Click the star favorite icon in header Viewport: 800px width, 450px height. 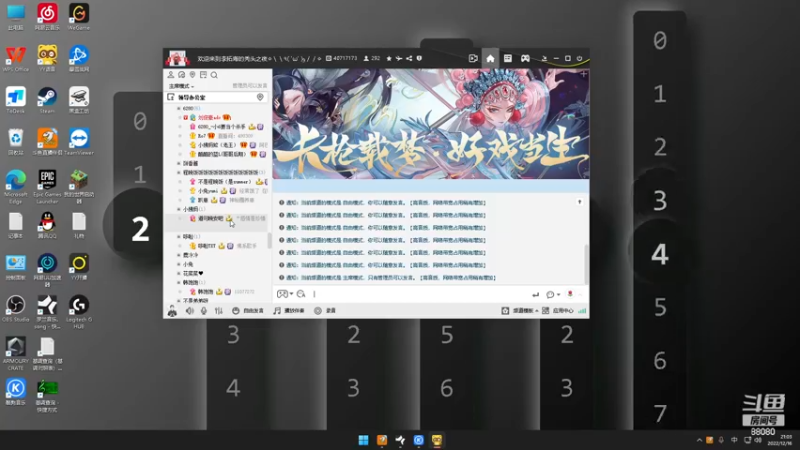(x=389, y=59)
